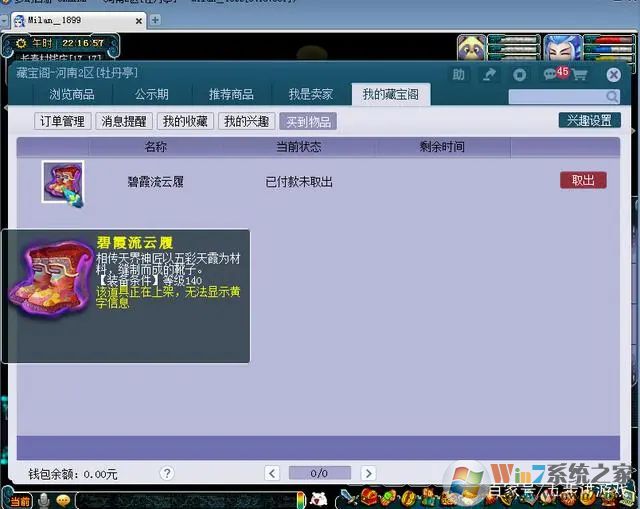Go to next page arrow

click(x=368, y=473)
